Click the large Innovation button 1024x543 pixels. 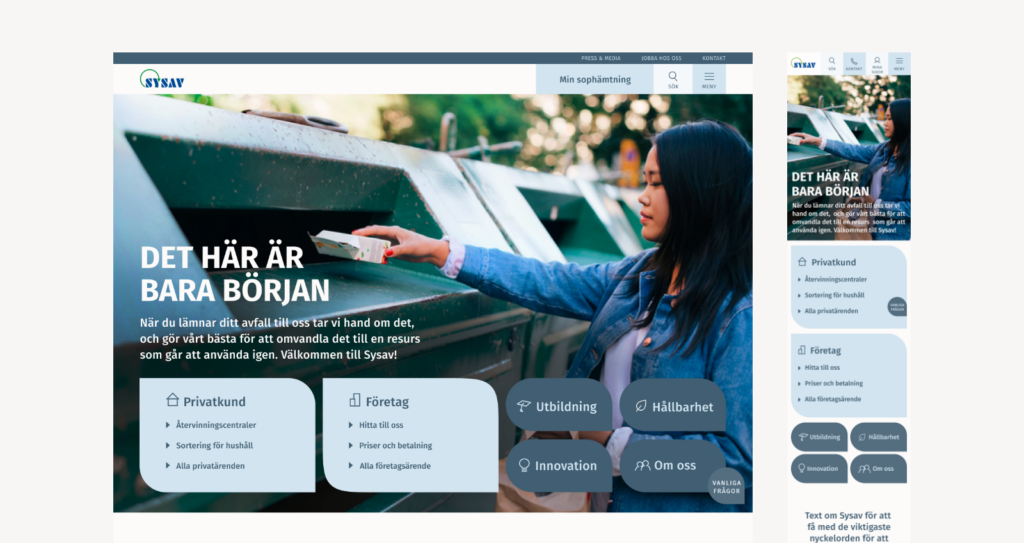559,465
